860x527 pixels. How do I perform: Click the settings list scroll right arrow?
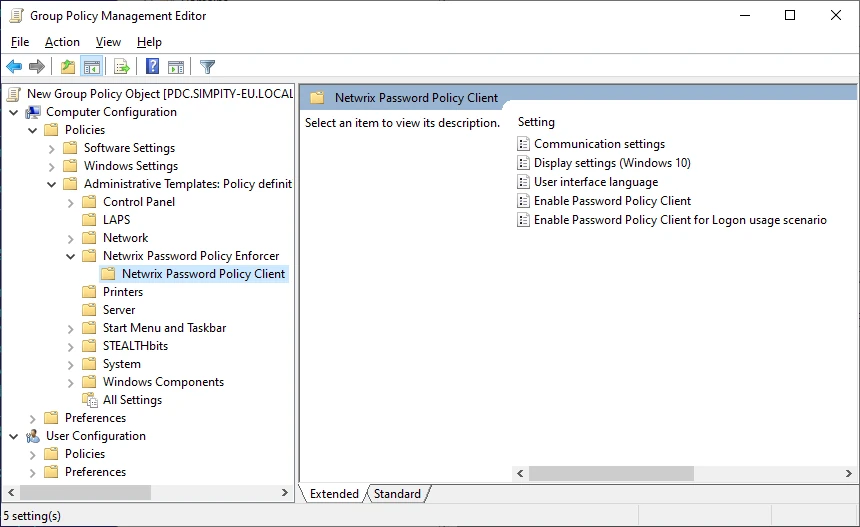point(848,473)
